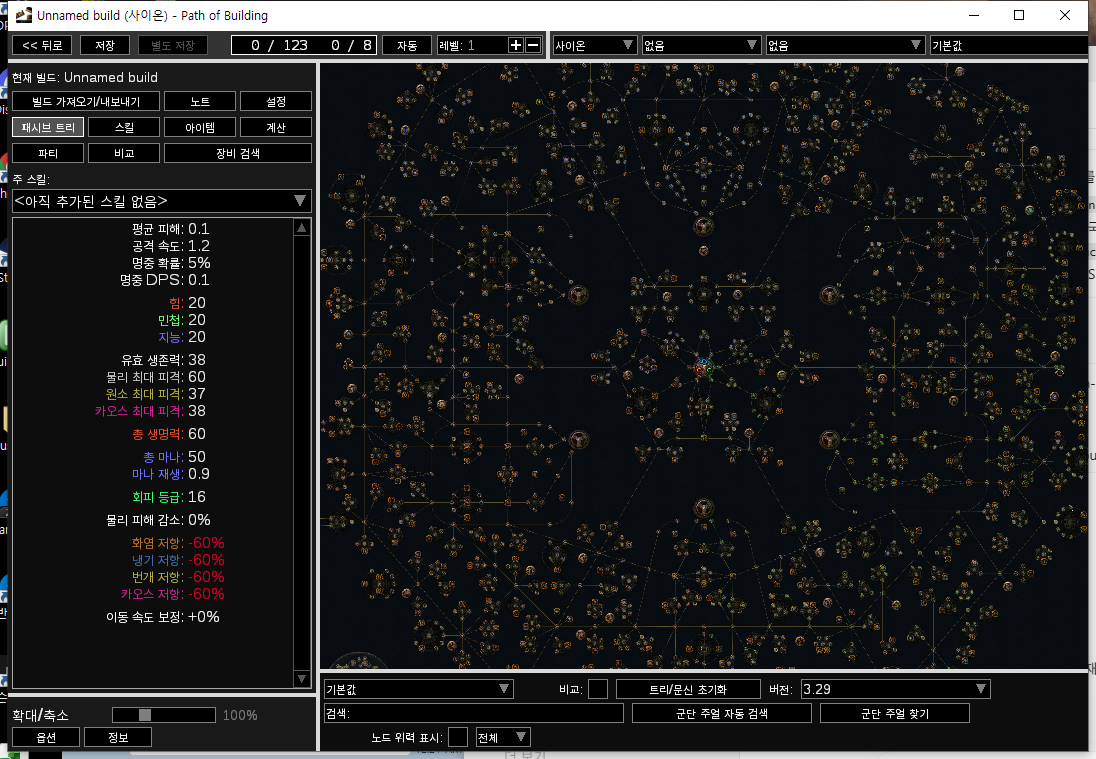Select the Scion start node at tree center
The image size is (1096, 759).
(x=703, y=368)
